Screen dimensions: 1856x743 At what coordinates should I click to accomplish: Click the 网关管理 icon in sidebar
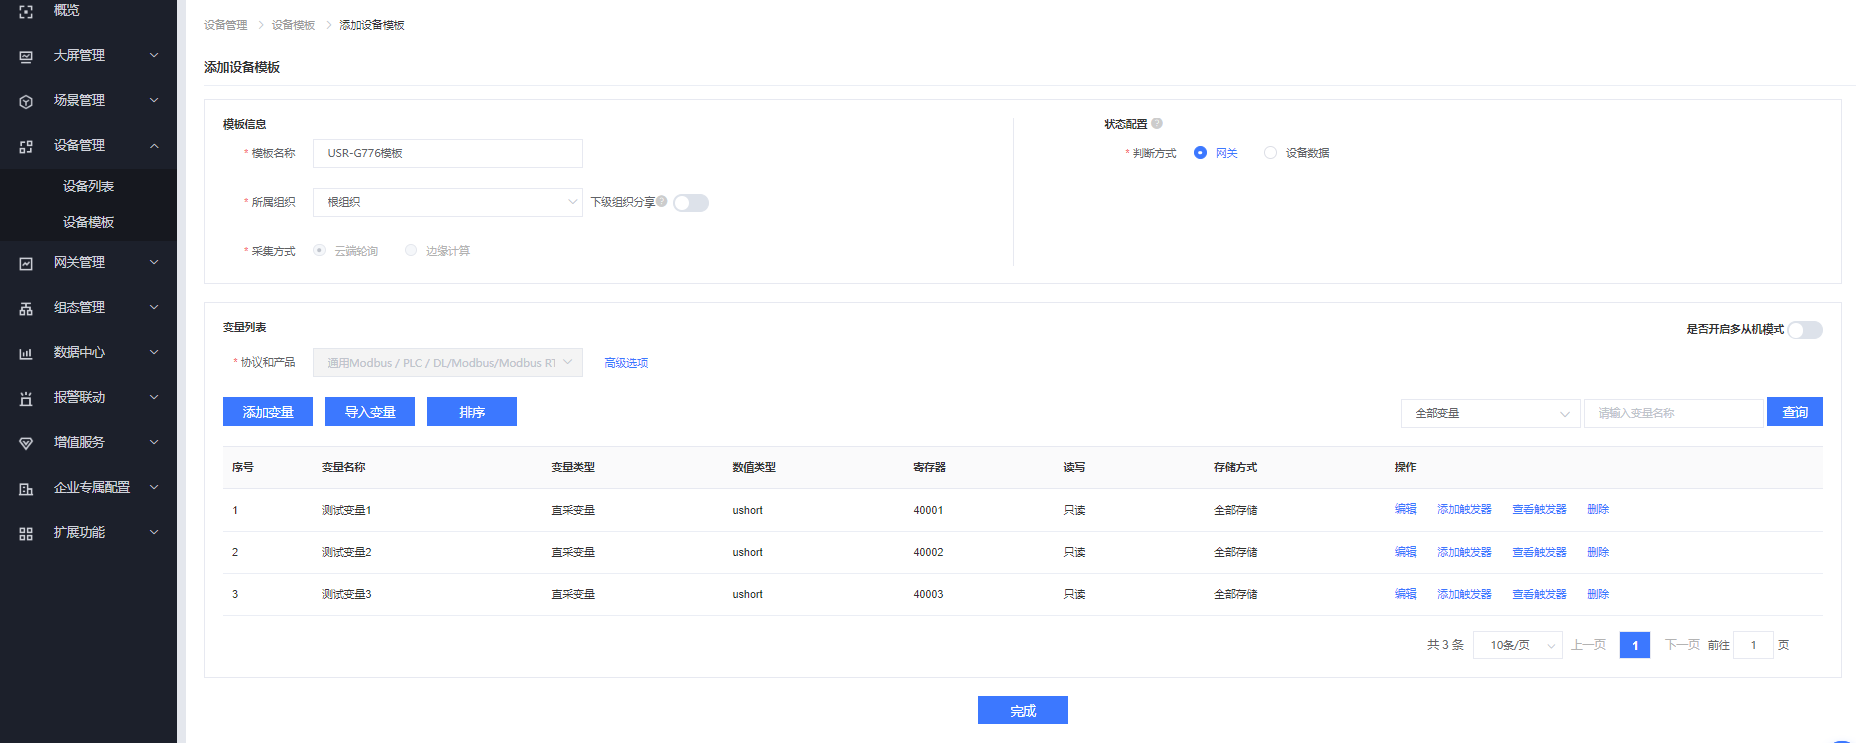[26, 263]
